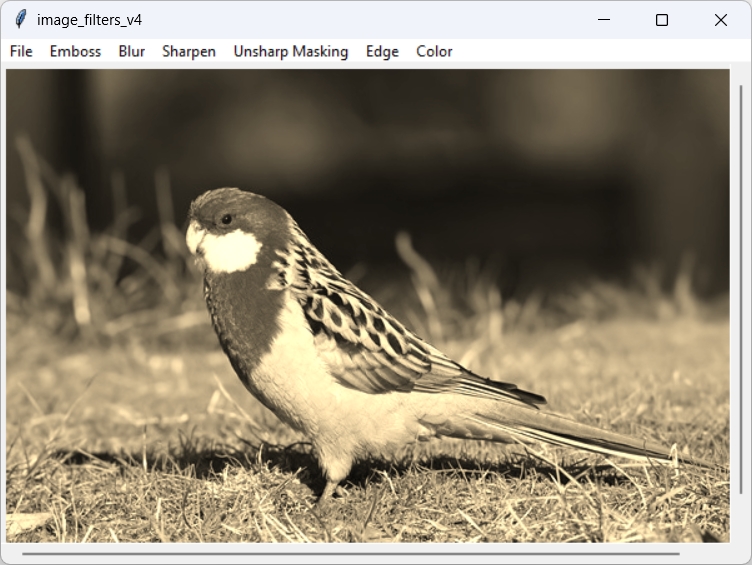
Task: Click the horizontal scrollbar below the image
Action: pos(351,554)
